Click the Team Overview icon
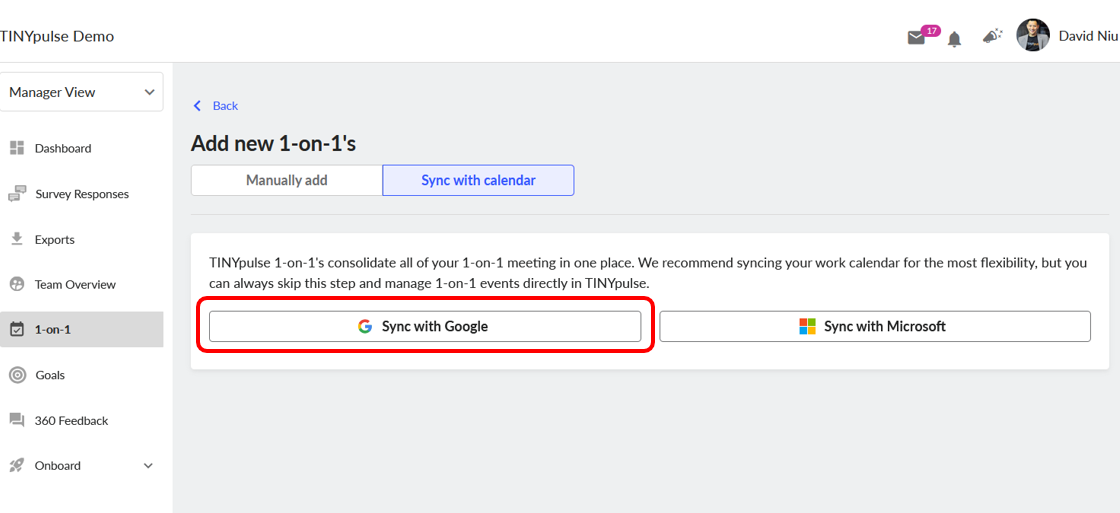 click(x=17, y=284)
